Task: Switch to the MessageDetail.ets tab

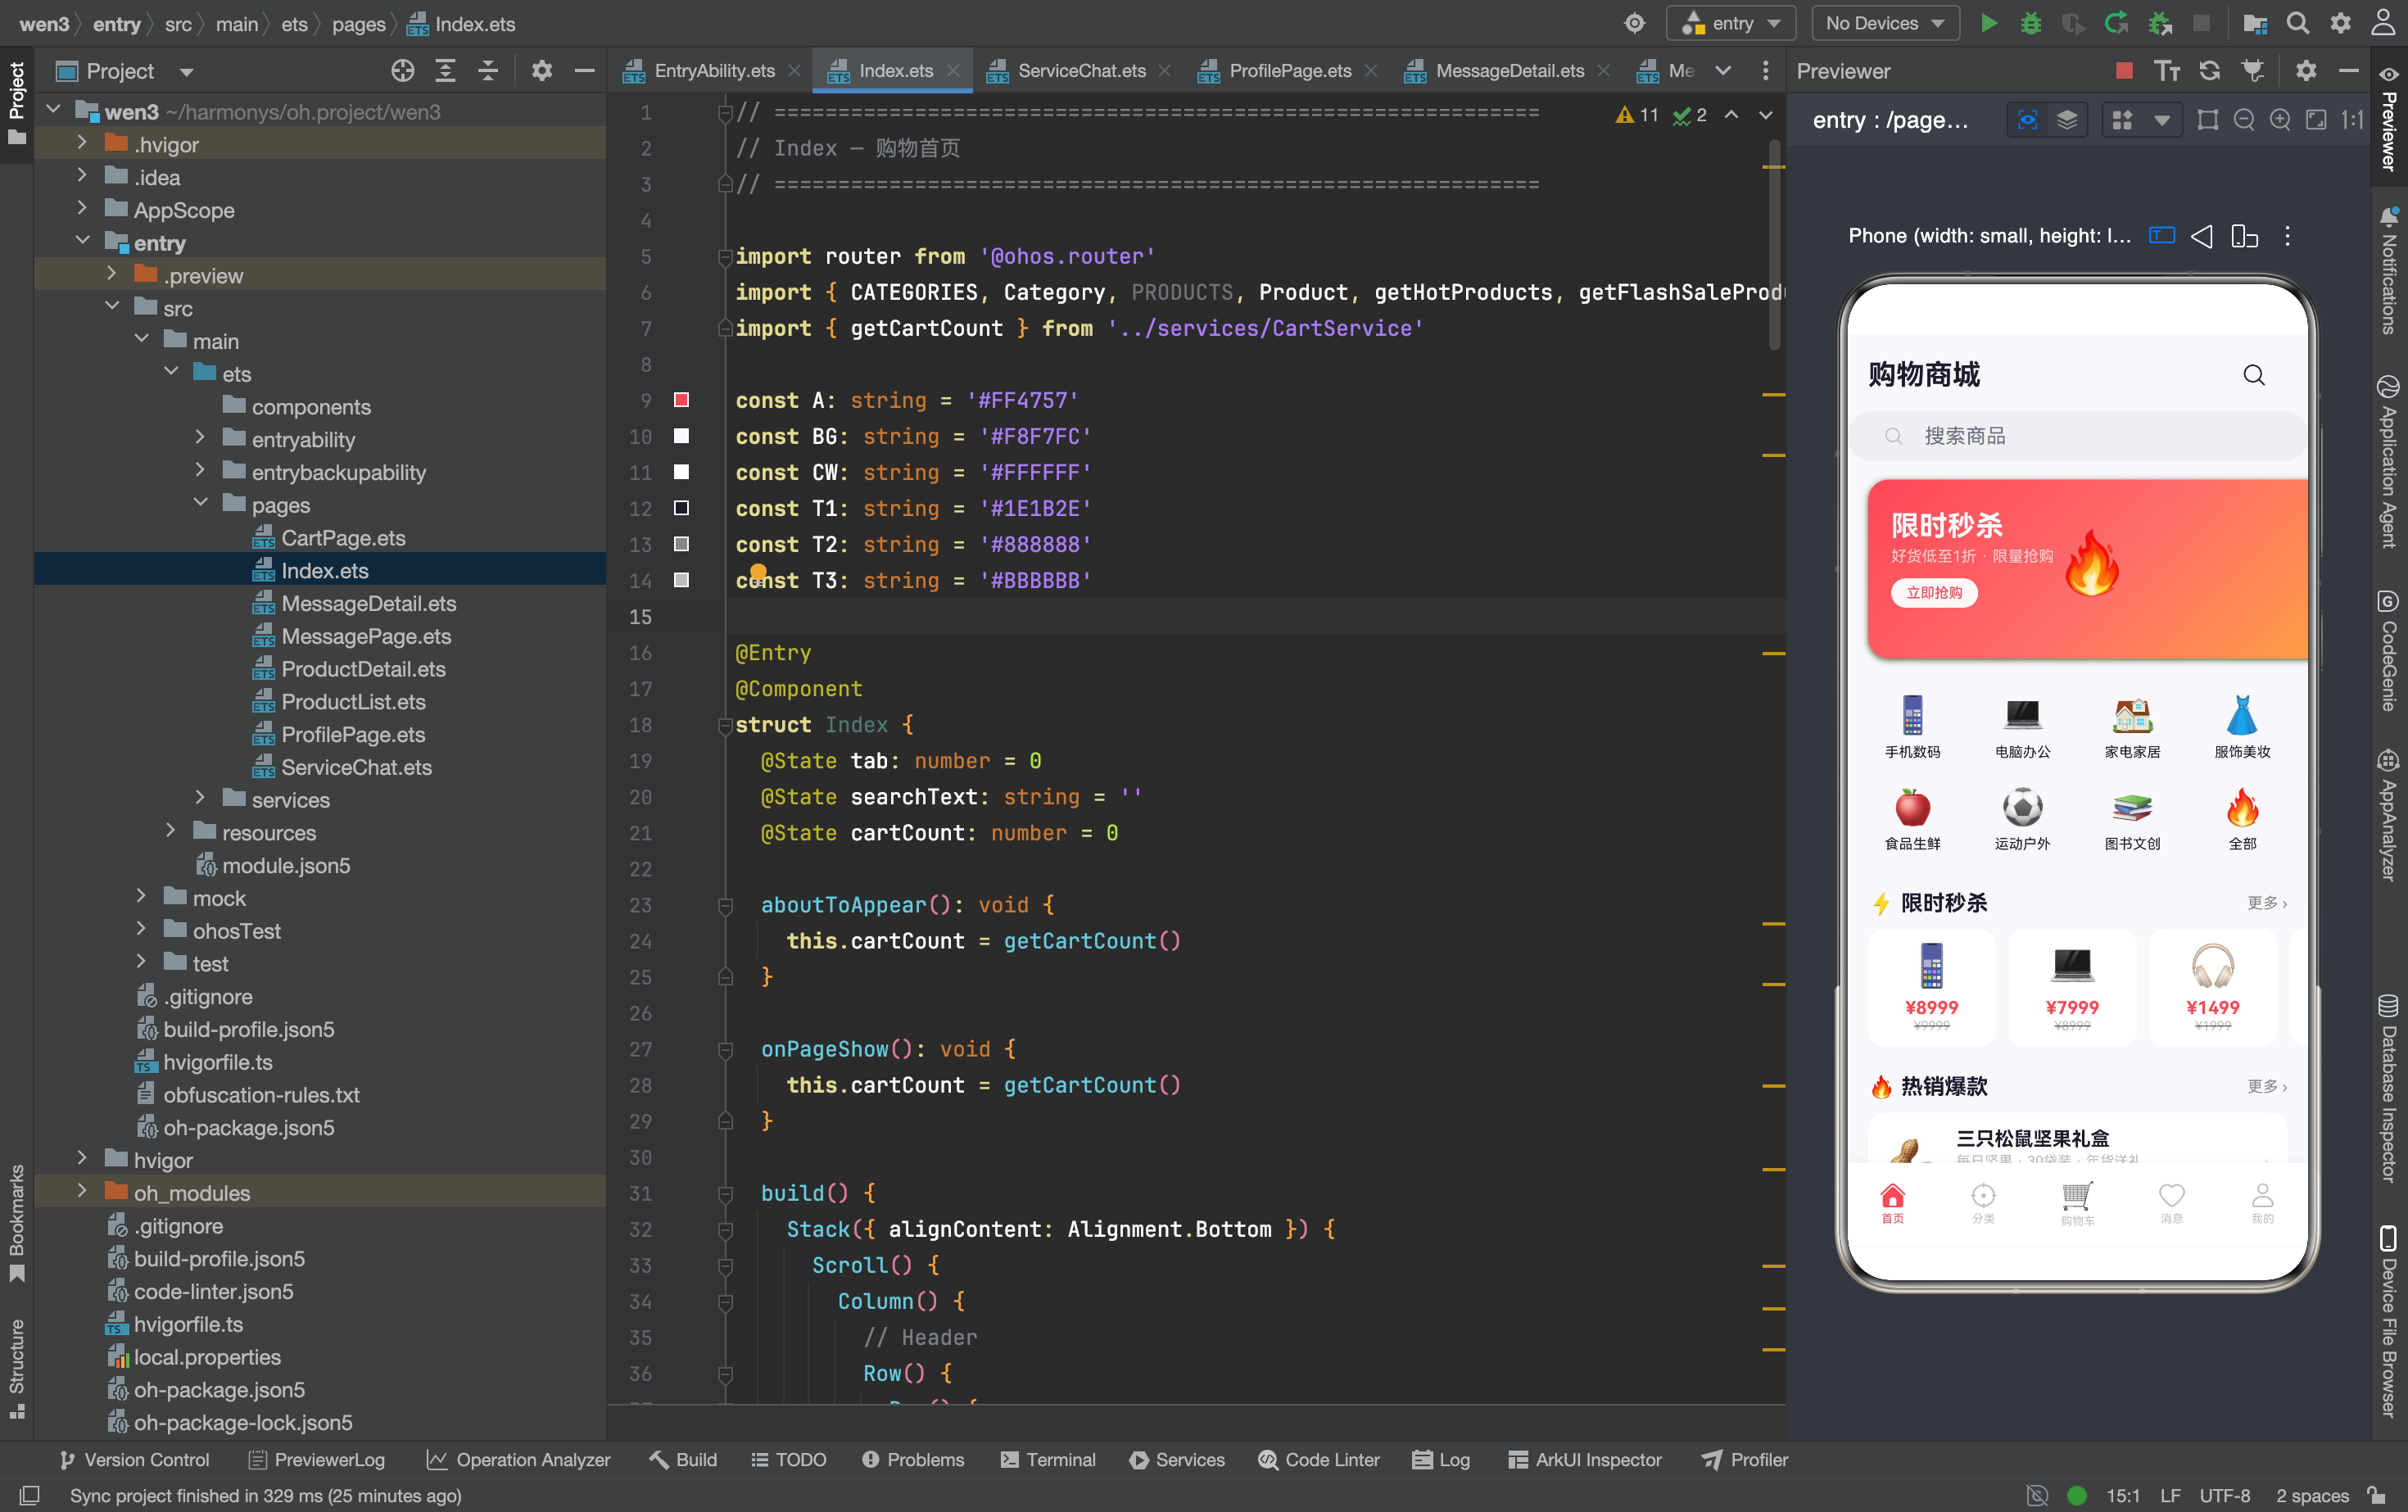Action: [x=1509, y=71]
